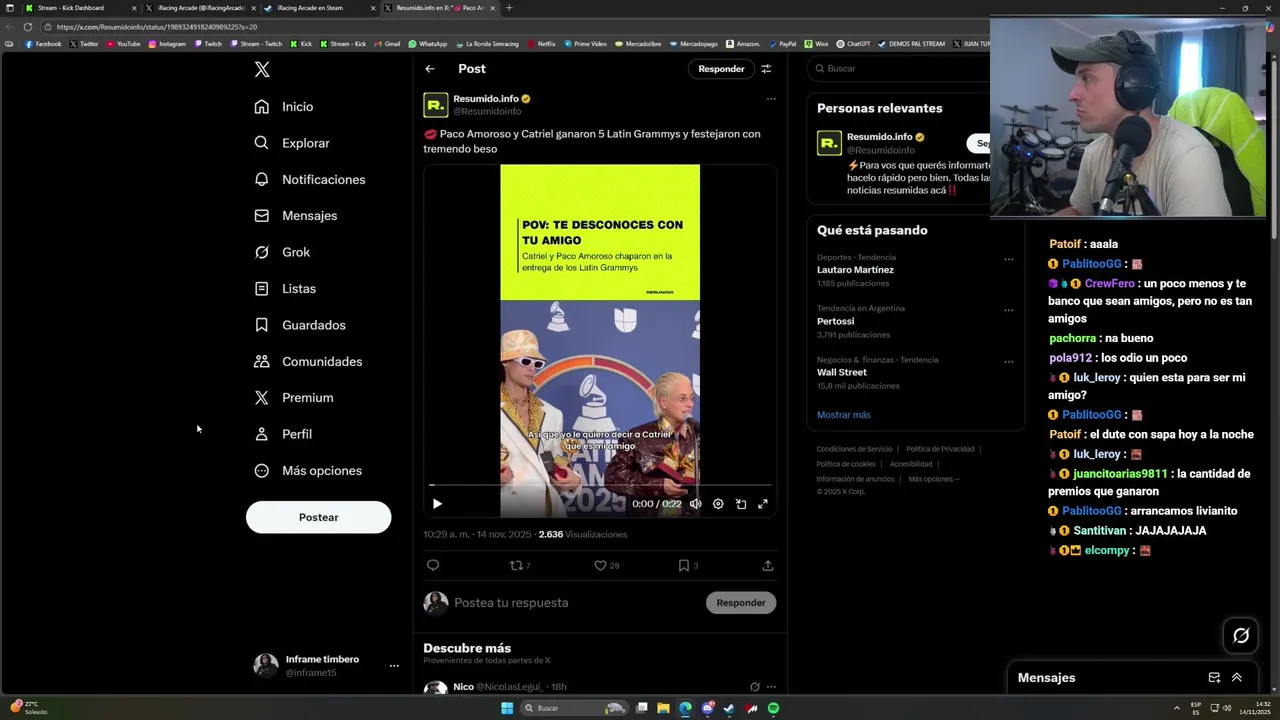Open Wall Street trend
1280x720 pixels.
coord(842,372)
